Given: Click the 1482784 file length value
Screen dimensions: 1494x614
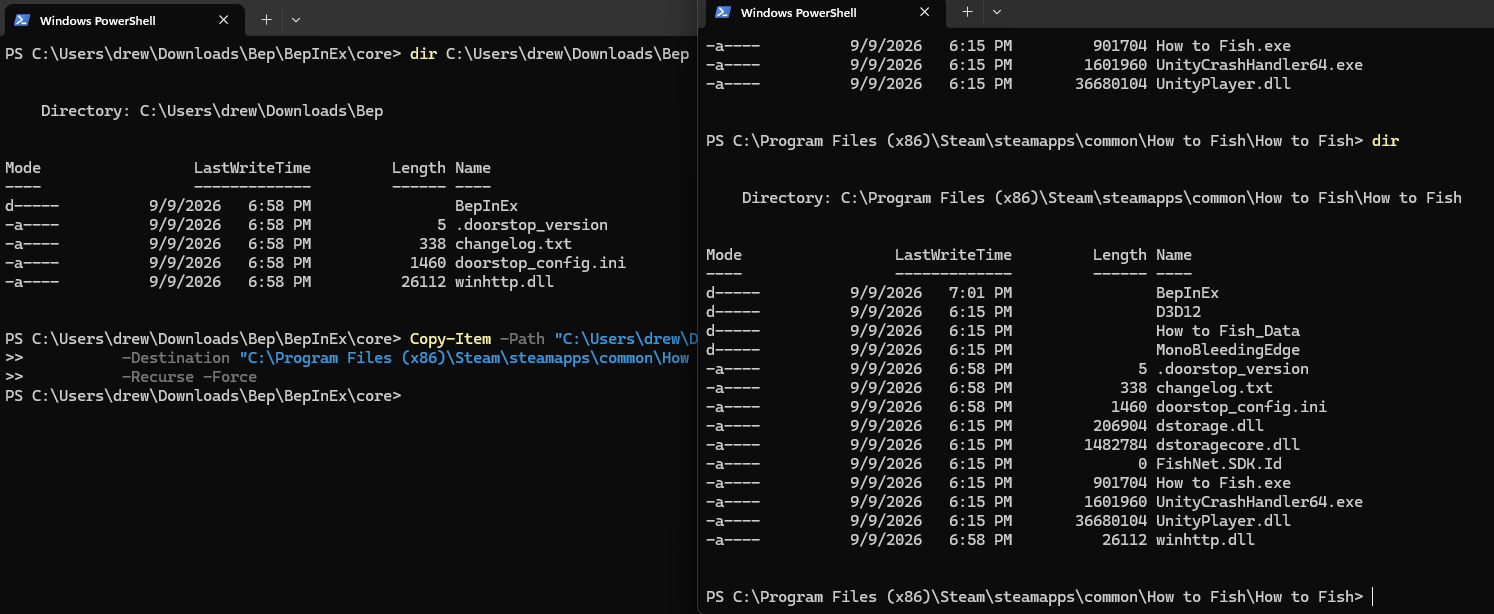Looking at the screenshot, I should (1116, 445).
